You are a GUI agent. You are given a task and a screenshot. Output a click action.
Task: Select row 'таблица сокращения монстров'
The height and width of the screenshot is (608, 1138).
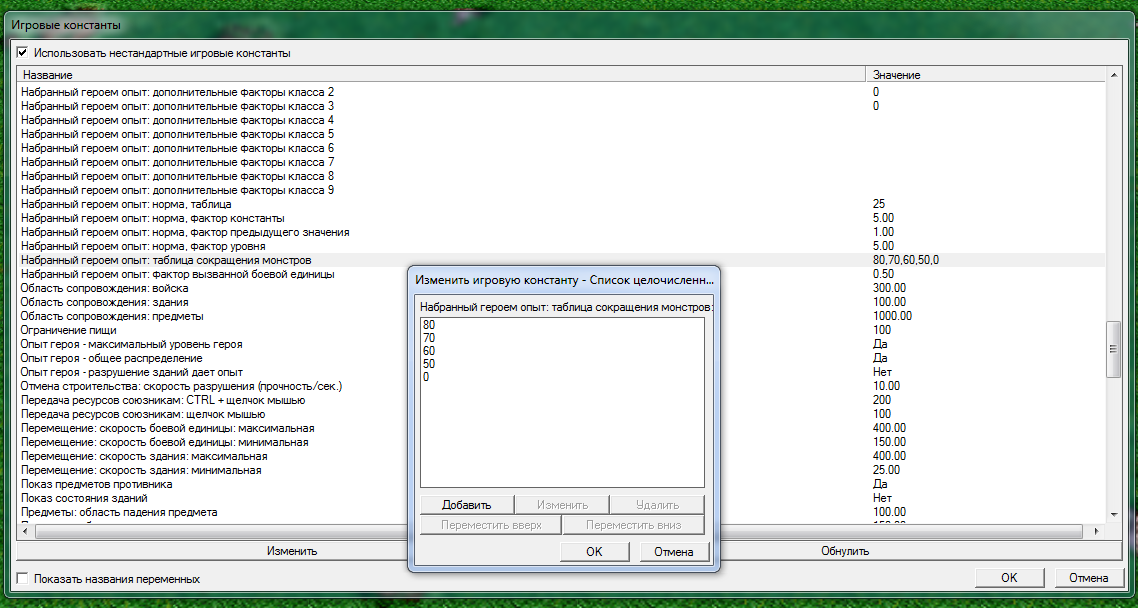[x=561, y=260]
